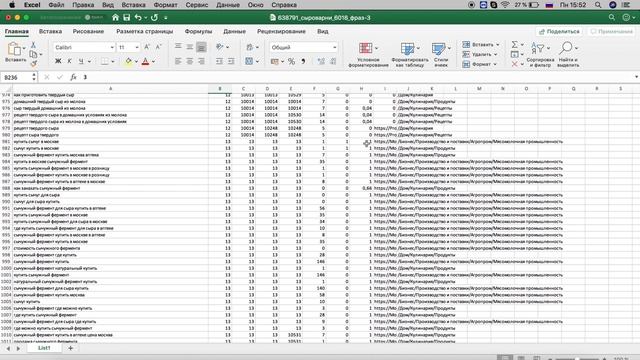This screenshot has height=360, width=640.
Task: Align text left horizontally
Action: click(178, 61)
